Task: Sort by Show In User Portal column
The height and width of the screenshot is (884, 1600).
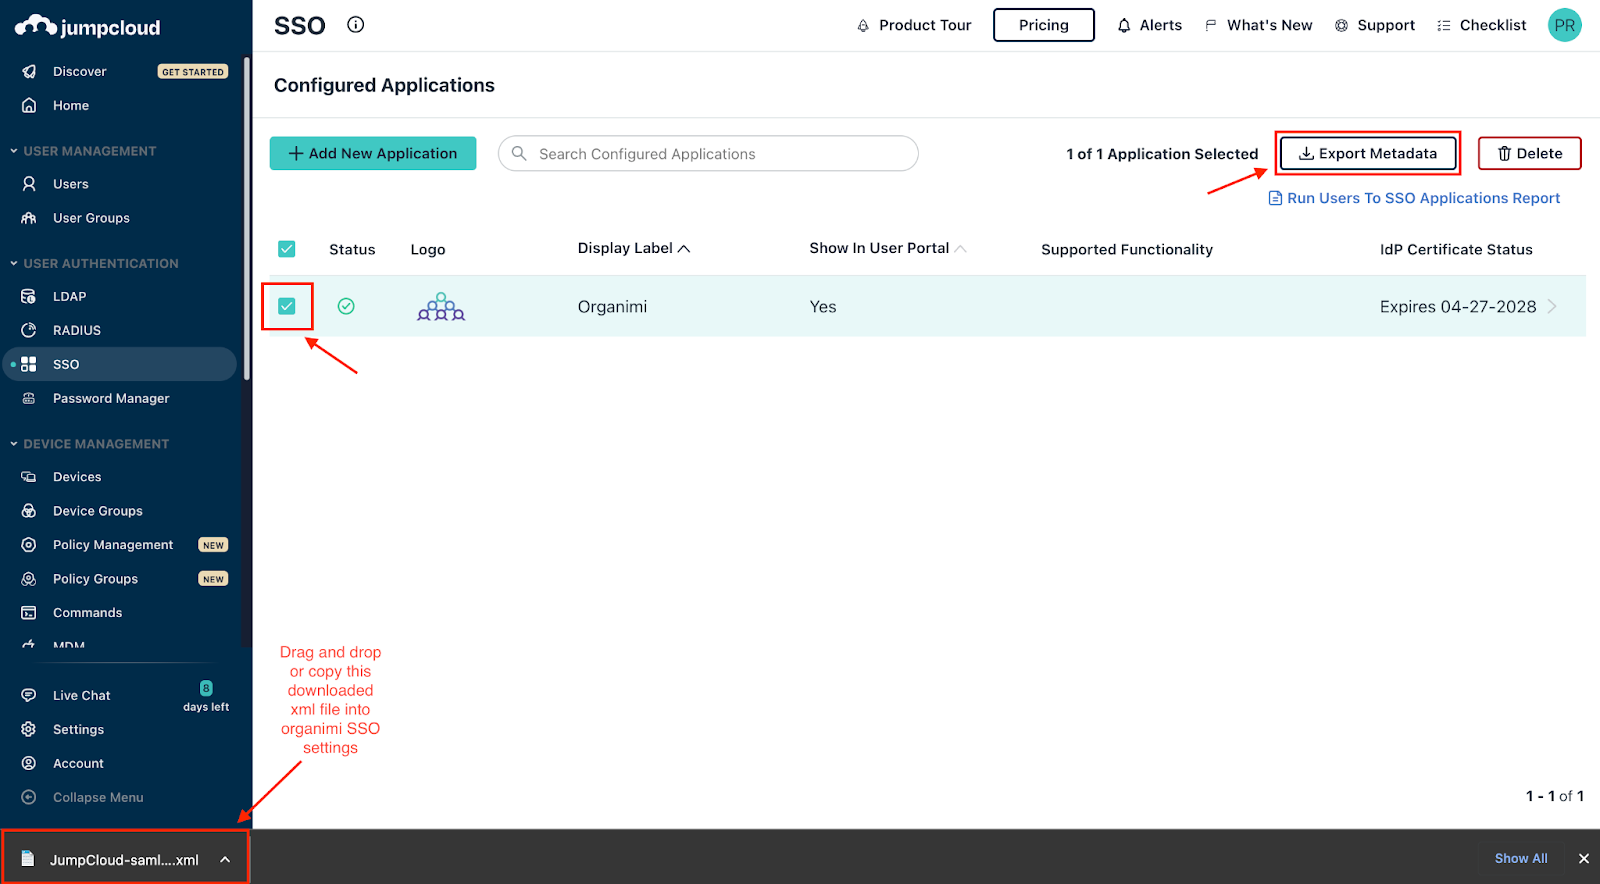Action: (x=888, y=248)
